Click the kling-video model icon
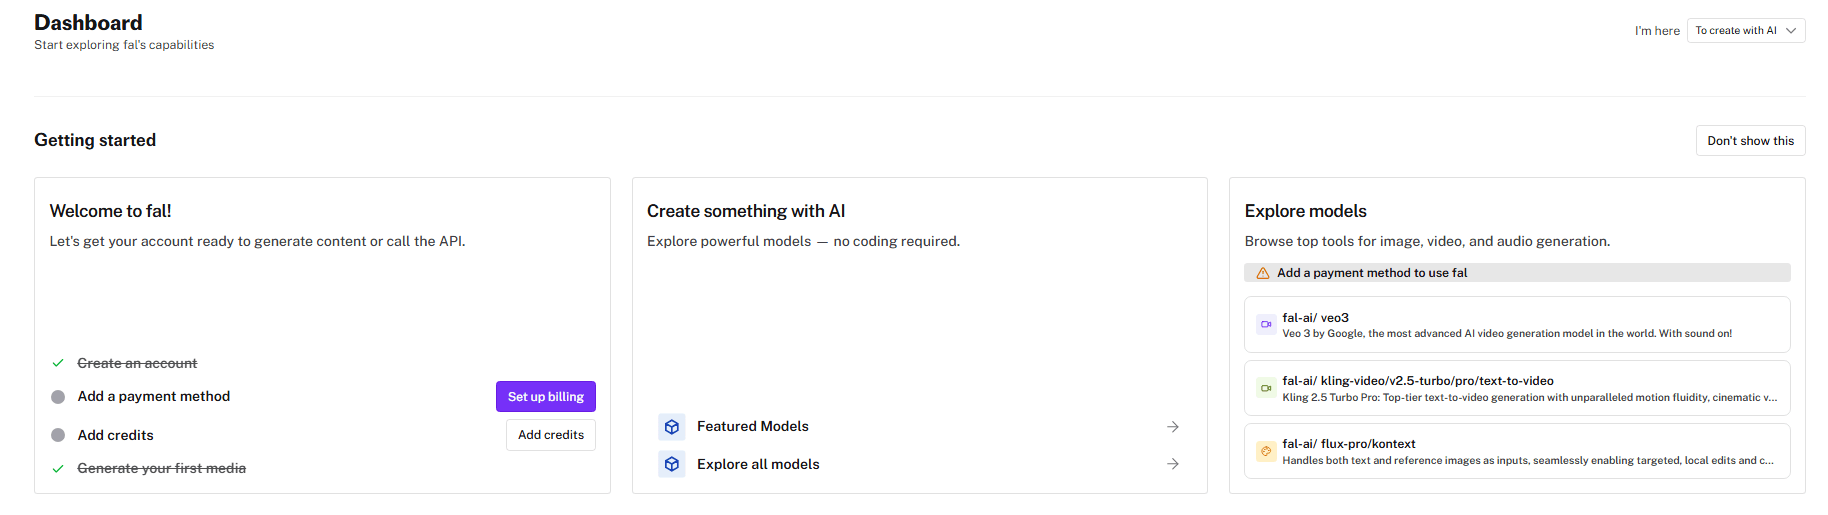The image size is (1828, 515). (1266, 388)
